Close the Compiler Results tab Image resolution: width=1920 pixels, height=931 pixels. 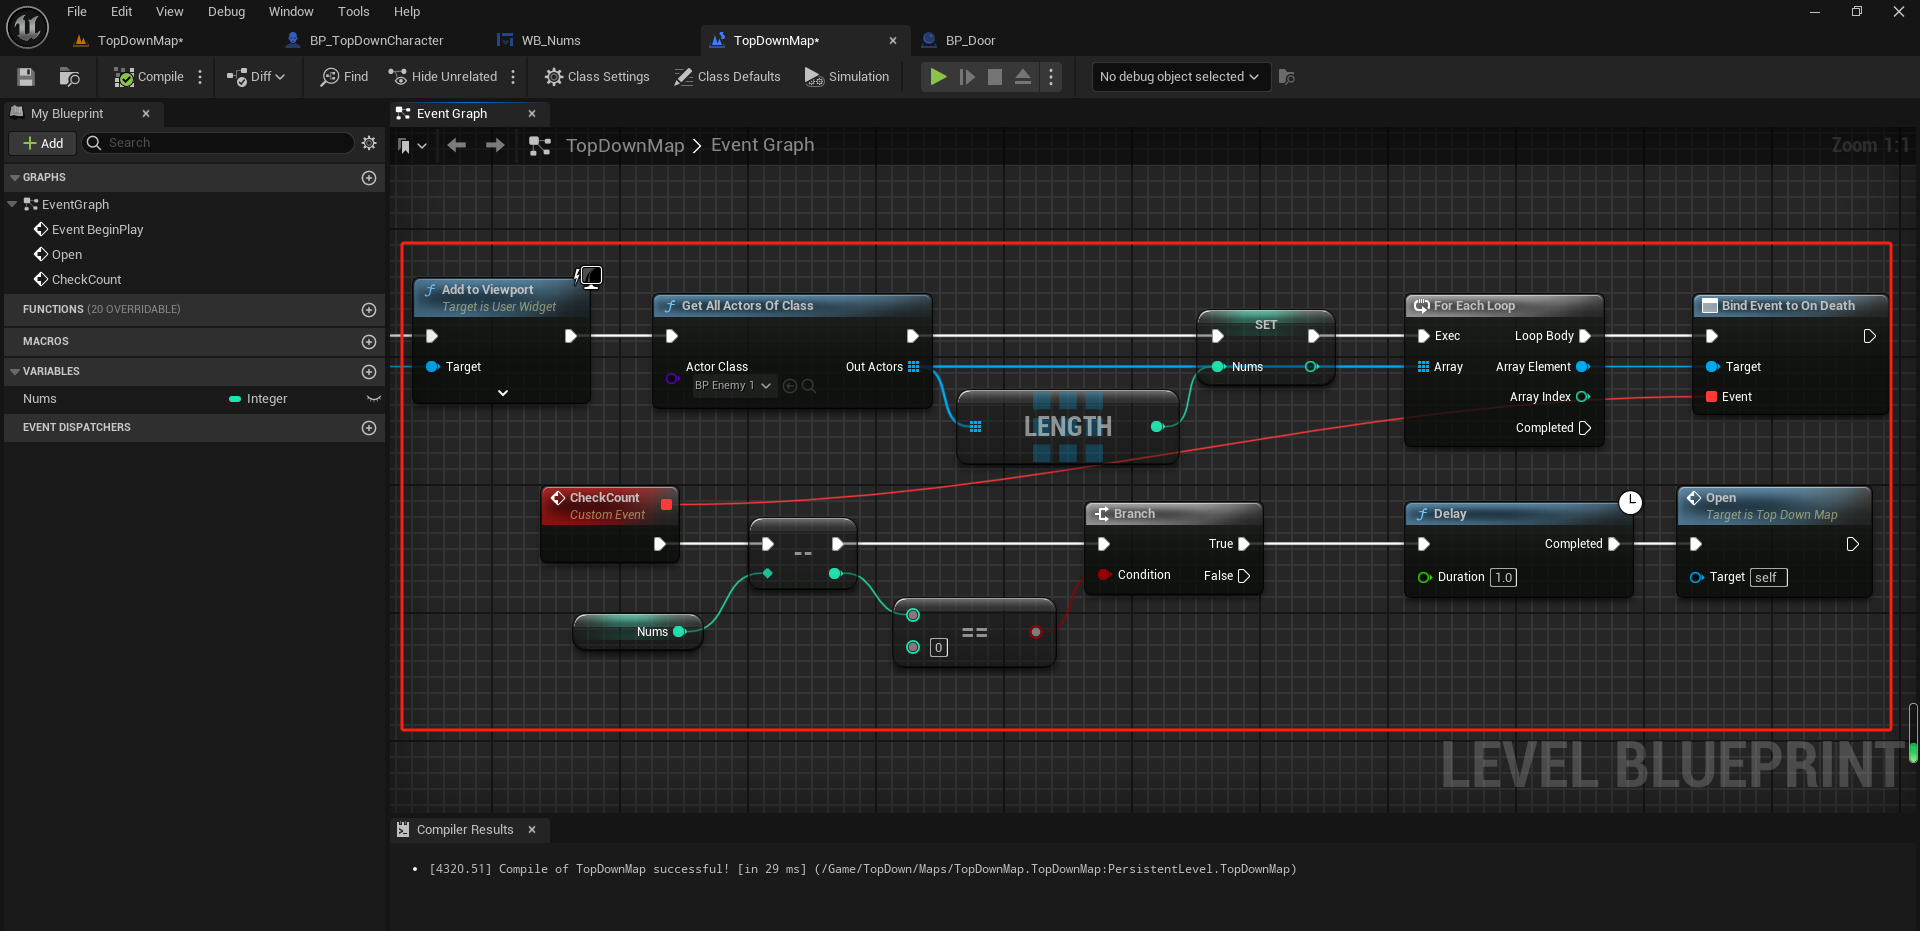click(532, 830)
